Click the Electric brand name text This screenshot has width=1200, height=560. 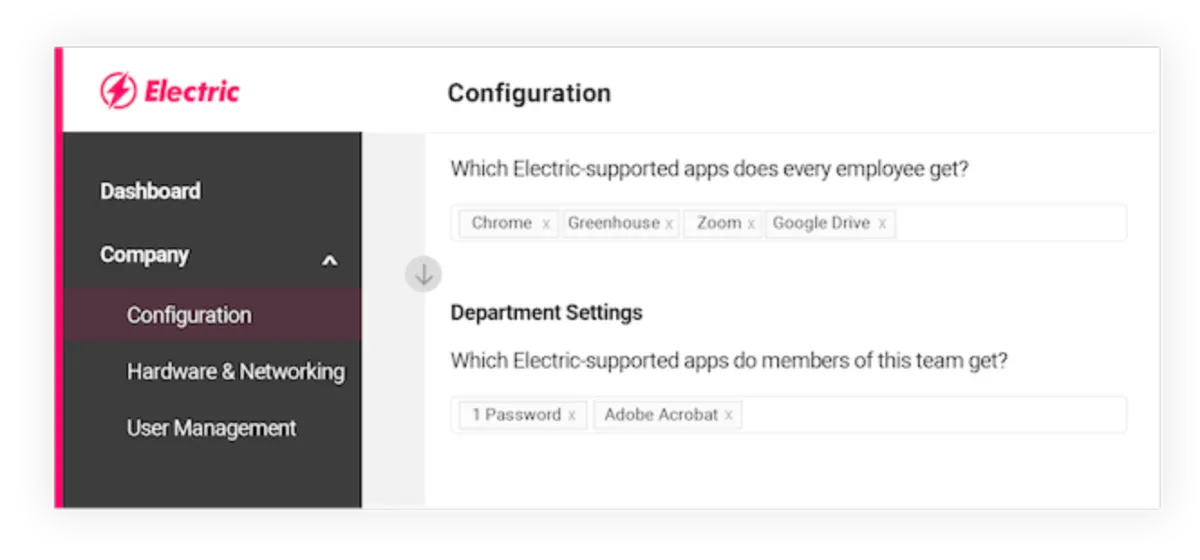click(191, 92)
